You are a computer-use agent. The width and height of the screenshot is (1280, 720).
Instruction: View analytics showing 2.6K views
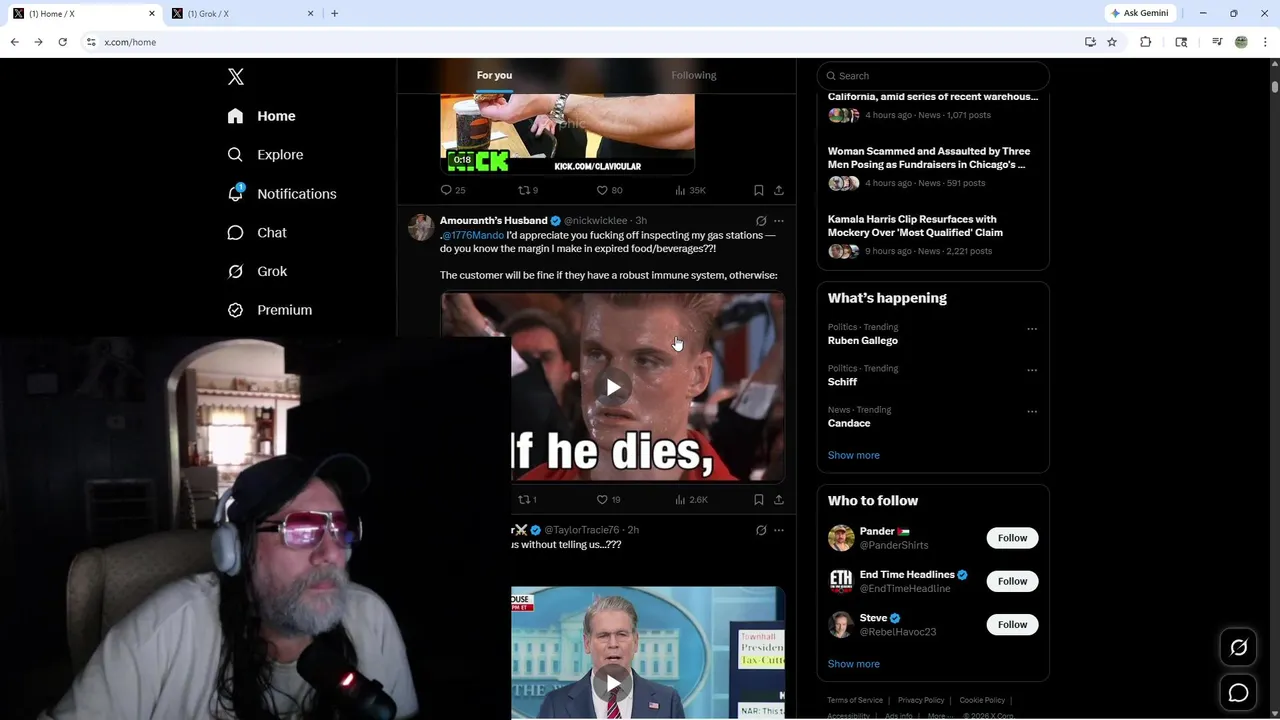(x=691, y=499)
